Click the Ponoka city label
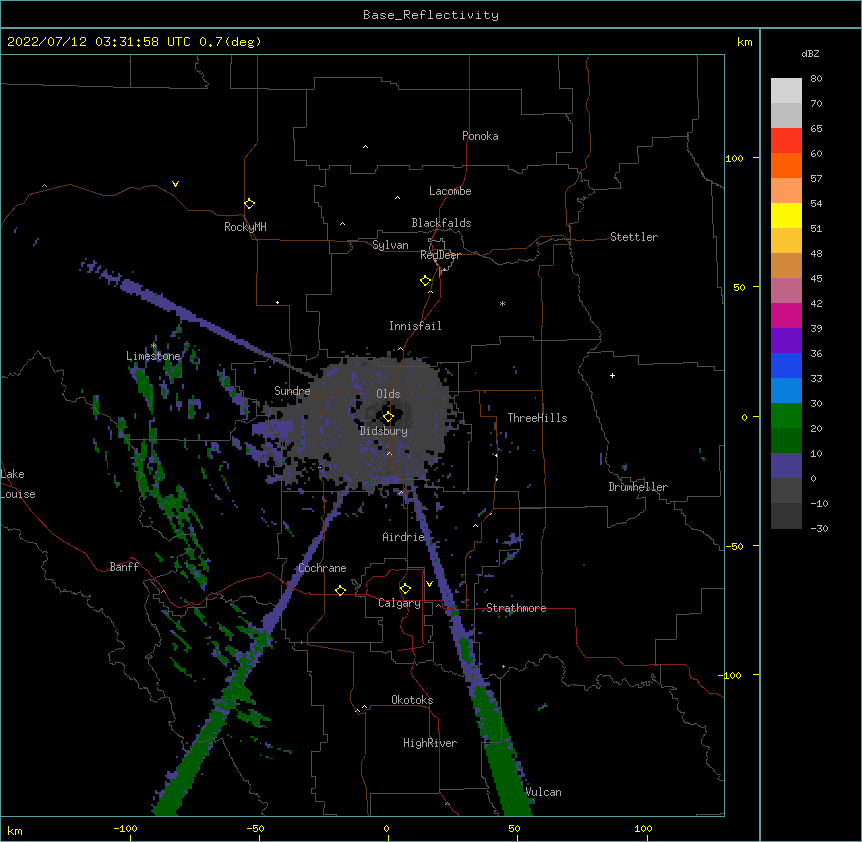This screenshot has height=842, width=862. 480,136
